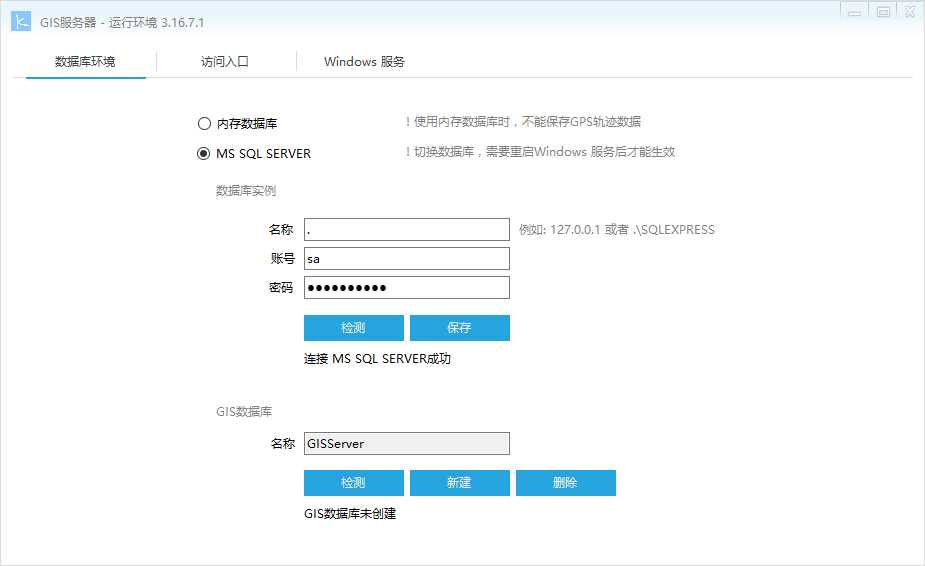The height and width of the screenshot is (566, 925).
Task: Click the 账号 field containing sa
Action: coord(406,259)
